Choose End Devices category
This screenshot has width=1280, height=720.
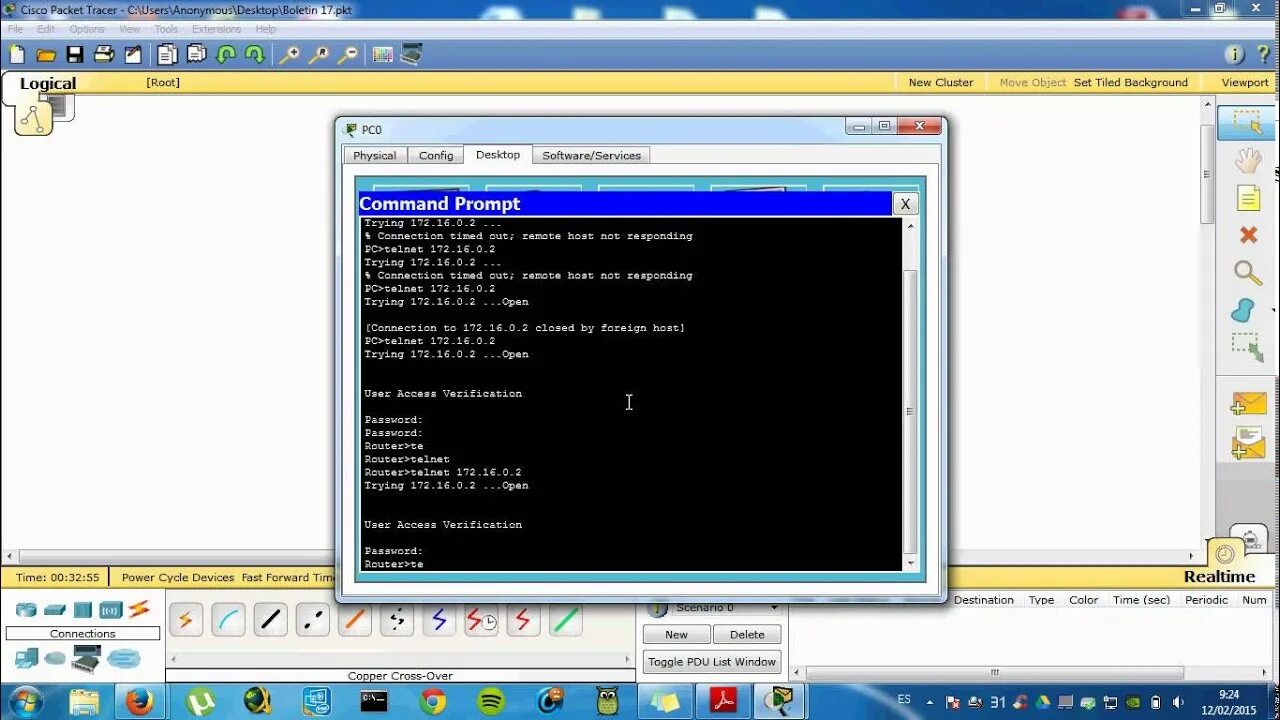point(26,658)
